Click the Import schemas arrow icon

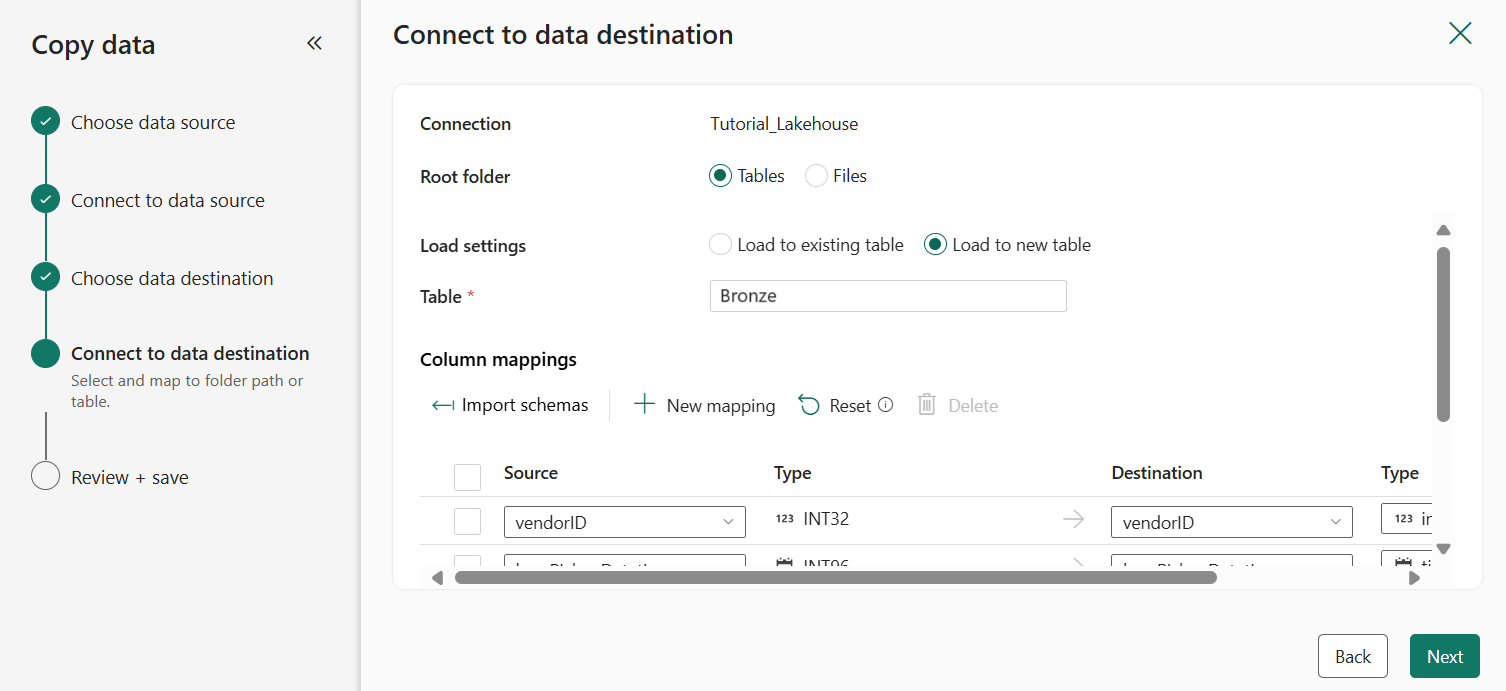click(443, 406)
